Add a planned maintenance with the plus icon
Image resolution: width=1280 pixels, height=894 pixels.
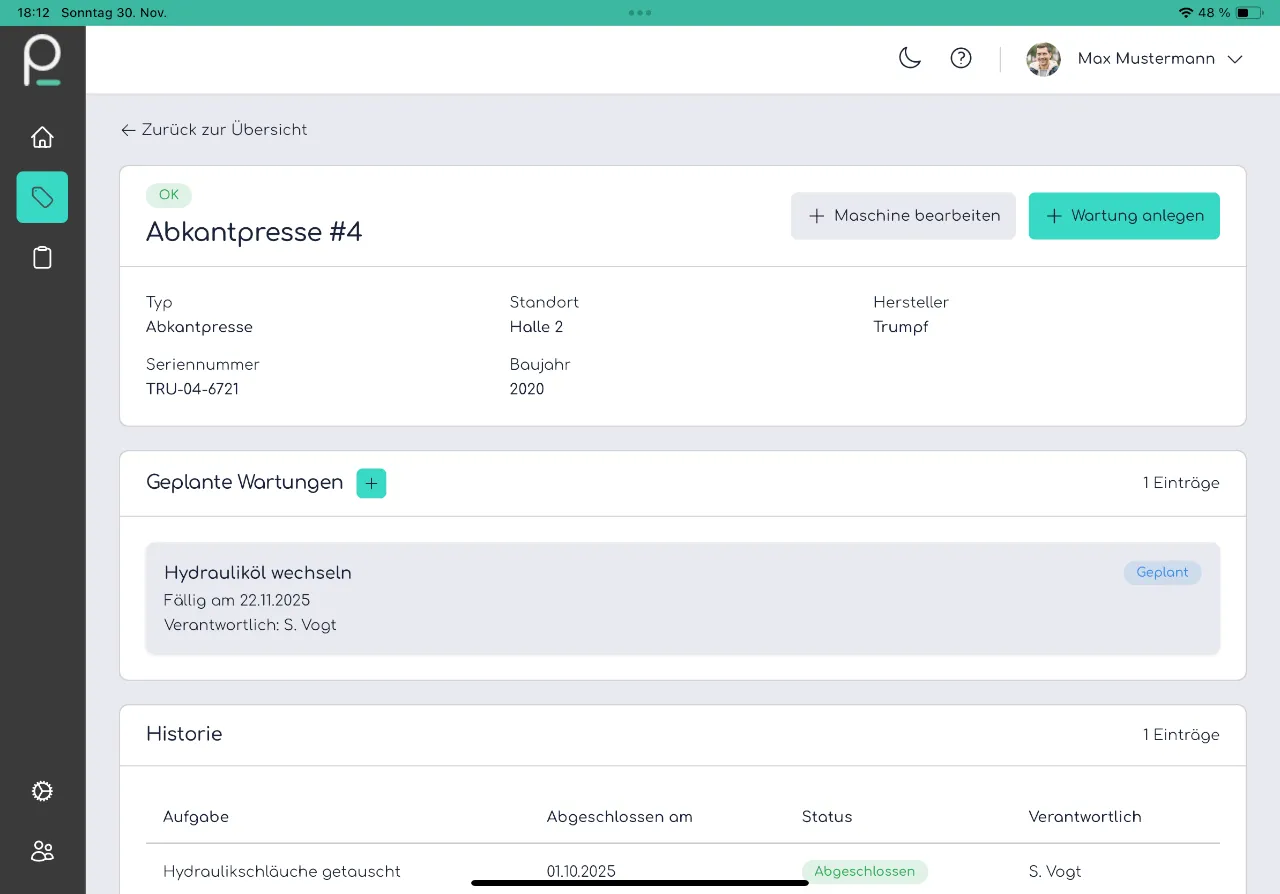[x=371, y=483]
